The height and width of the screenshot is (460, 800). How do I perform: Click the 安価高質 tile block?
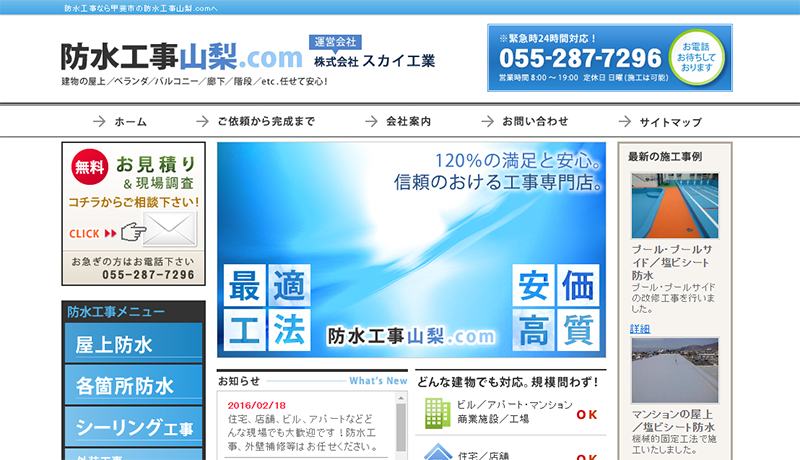click(x=556, y=307)
